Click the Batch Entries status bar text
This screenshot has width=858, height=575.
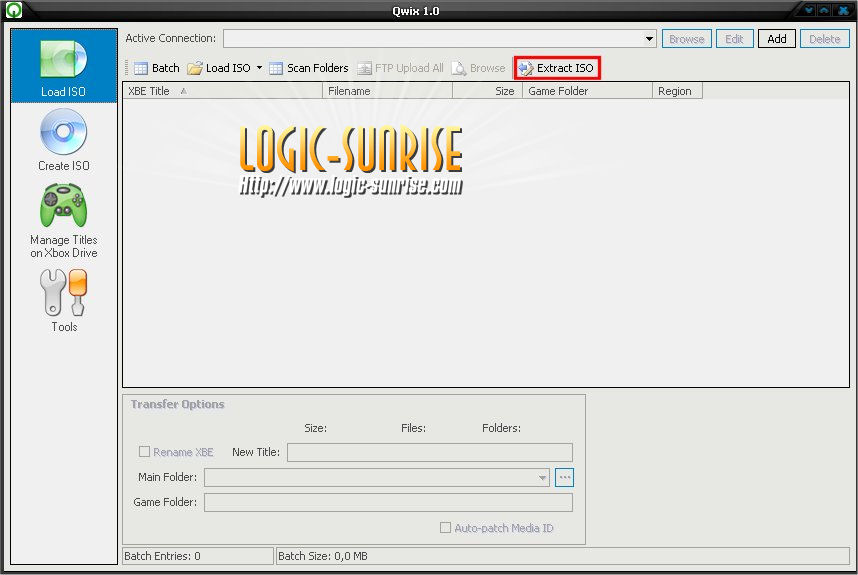(163, 556)
